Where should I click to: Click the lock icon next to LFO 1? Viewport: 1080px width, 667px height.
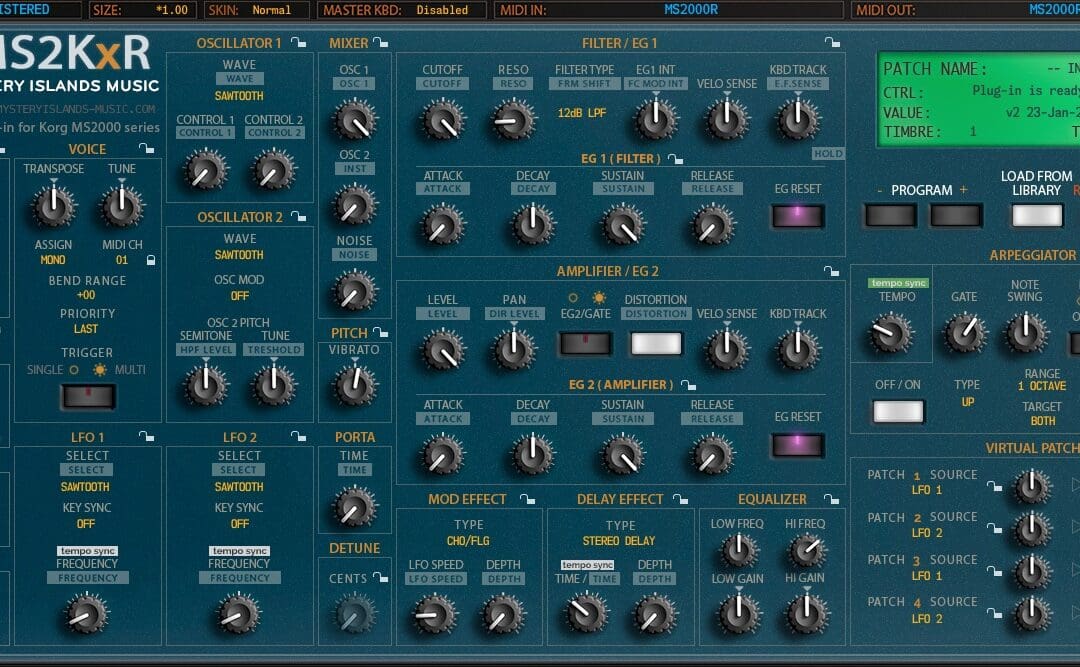148,437
